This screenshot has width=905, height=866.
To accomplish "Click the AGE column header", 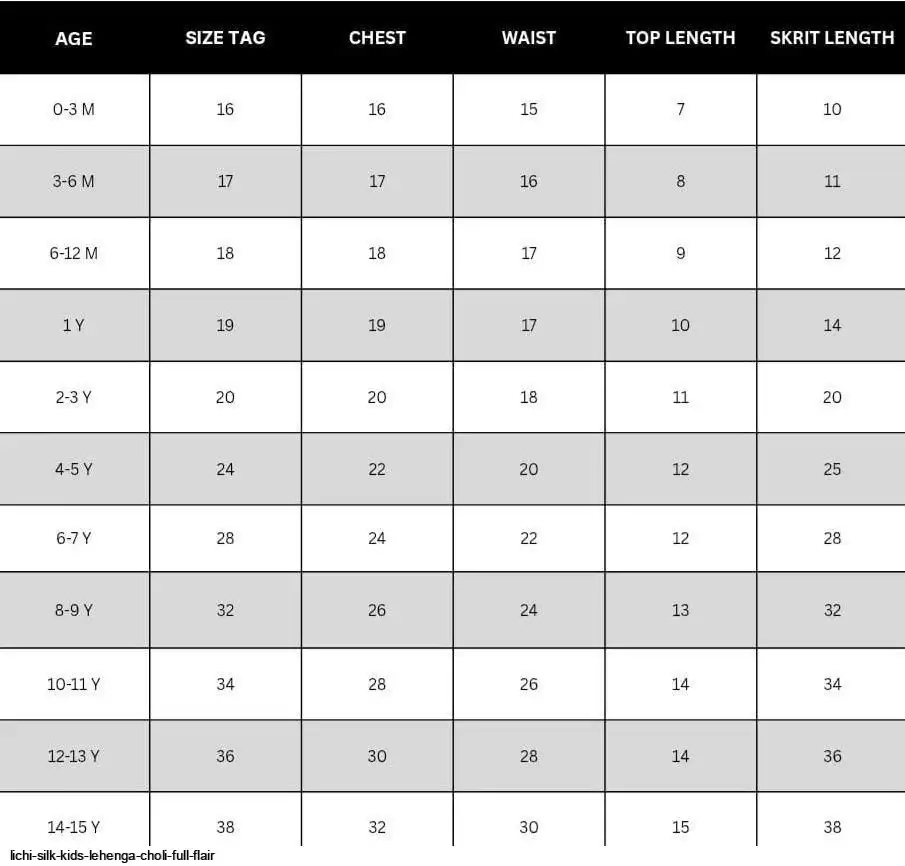I will [74, 38].
